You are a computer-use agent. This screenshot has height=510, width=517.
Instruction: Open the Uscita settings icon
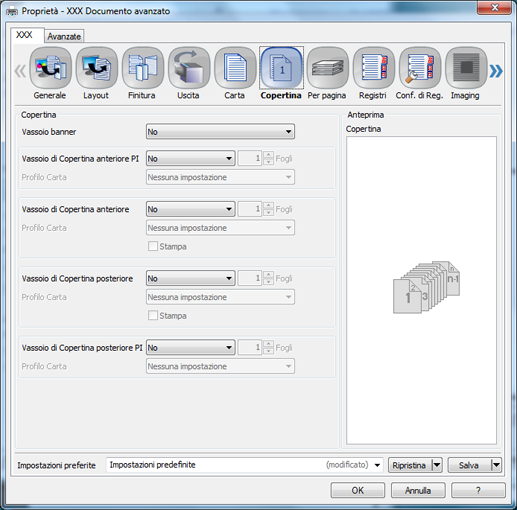[189, 68]
